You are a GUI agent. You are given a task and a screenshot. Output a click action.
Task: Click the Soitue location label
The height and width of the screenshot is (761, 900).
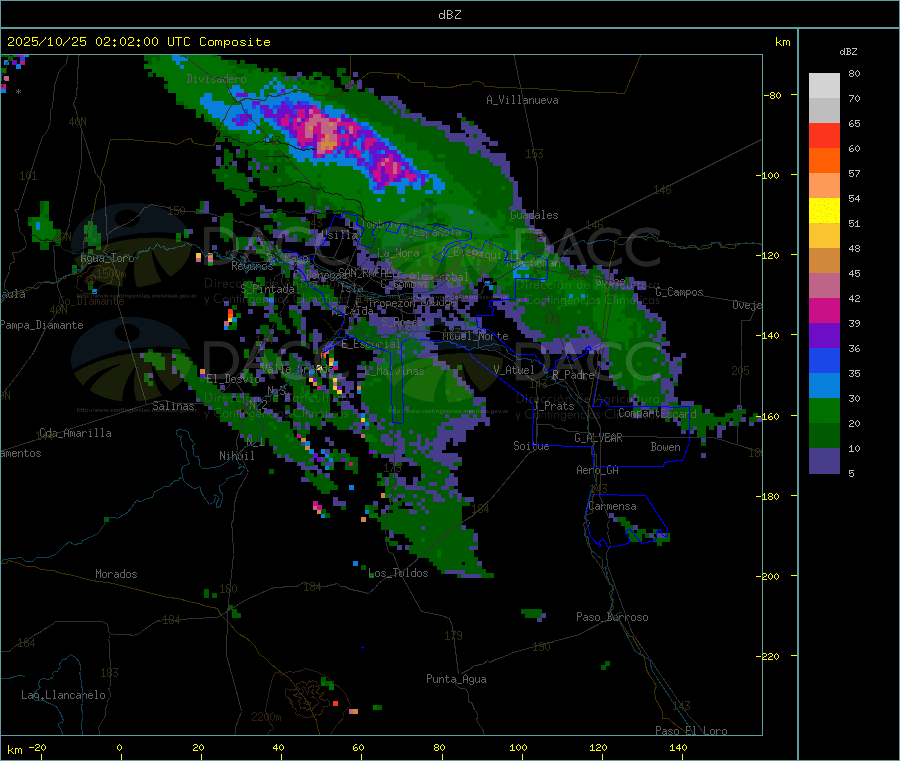531,446
